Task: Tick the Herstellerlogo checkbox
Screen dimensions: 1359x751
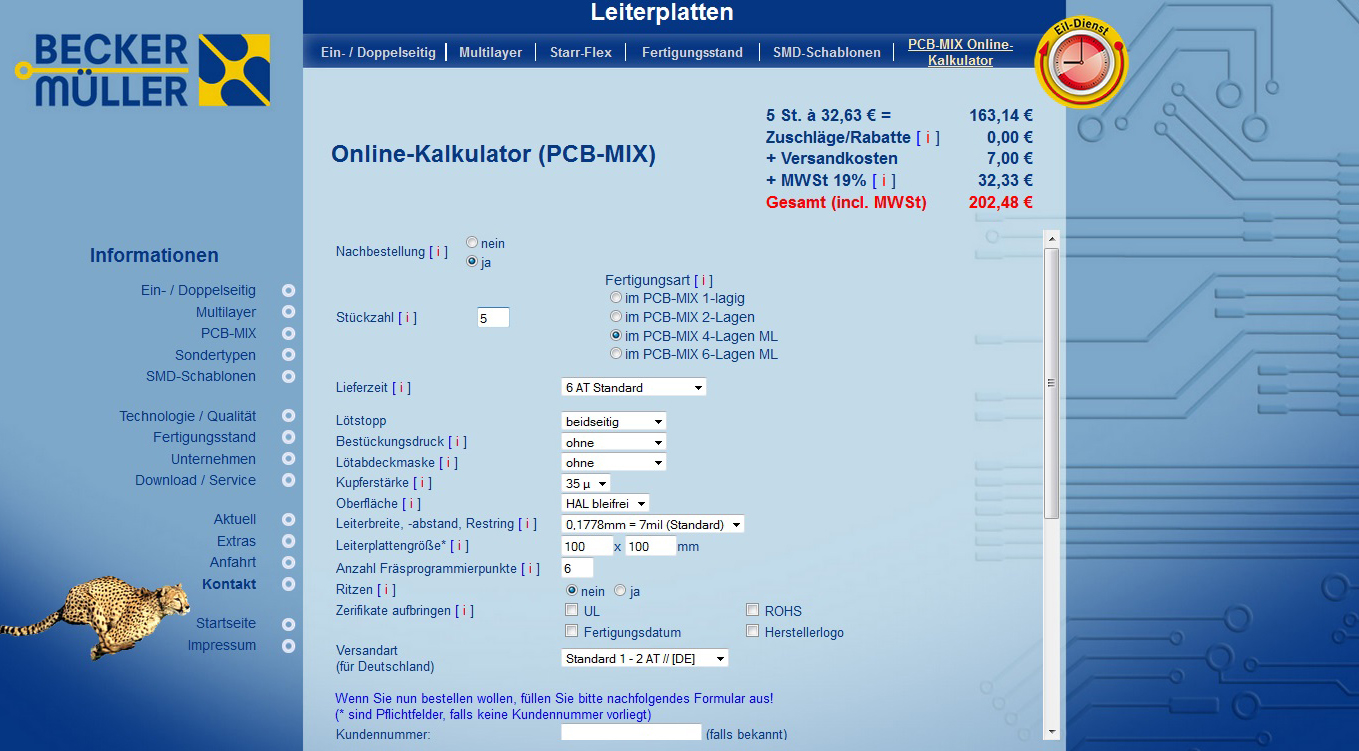Action: [x=753, y=631]
